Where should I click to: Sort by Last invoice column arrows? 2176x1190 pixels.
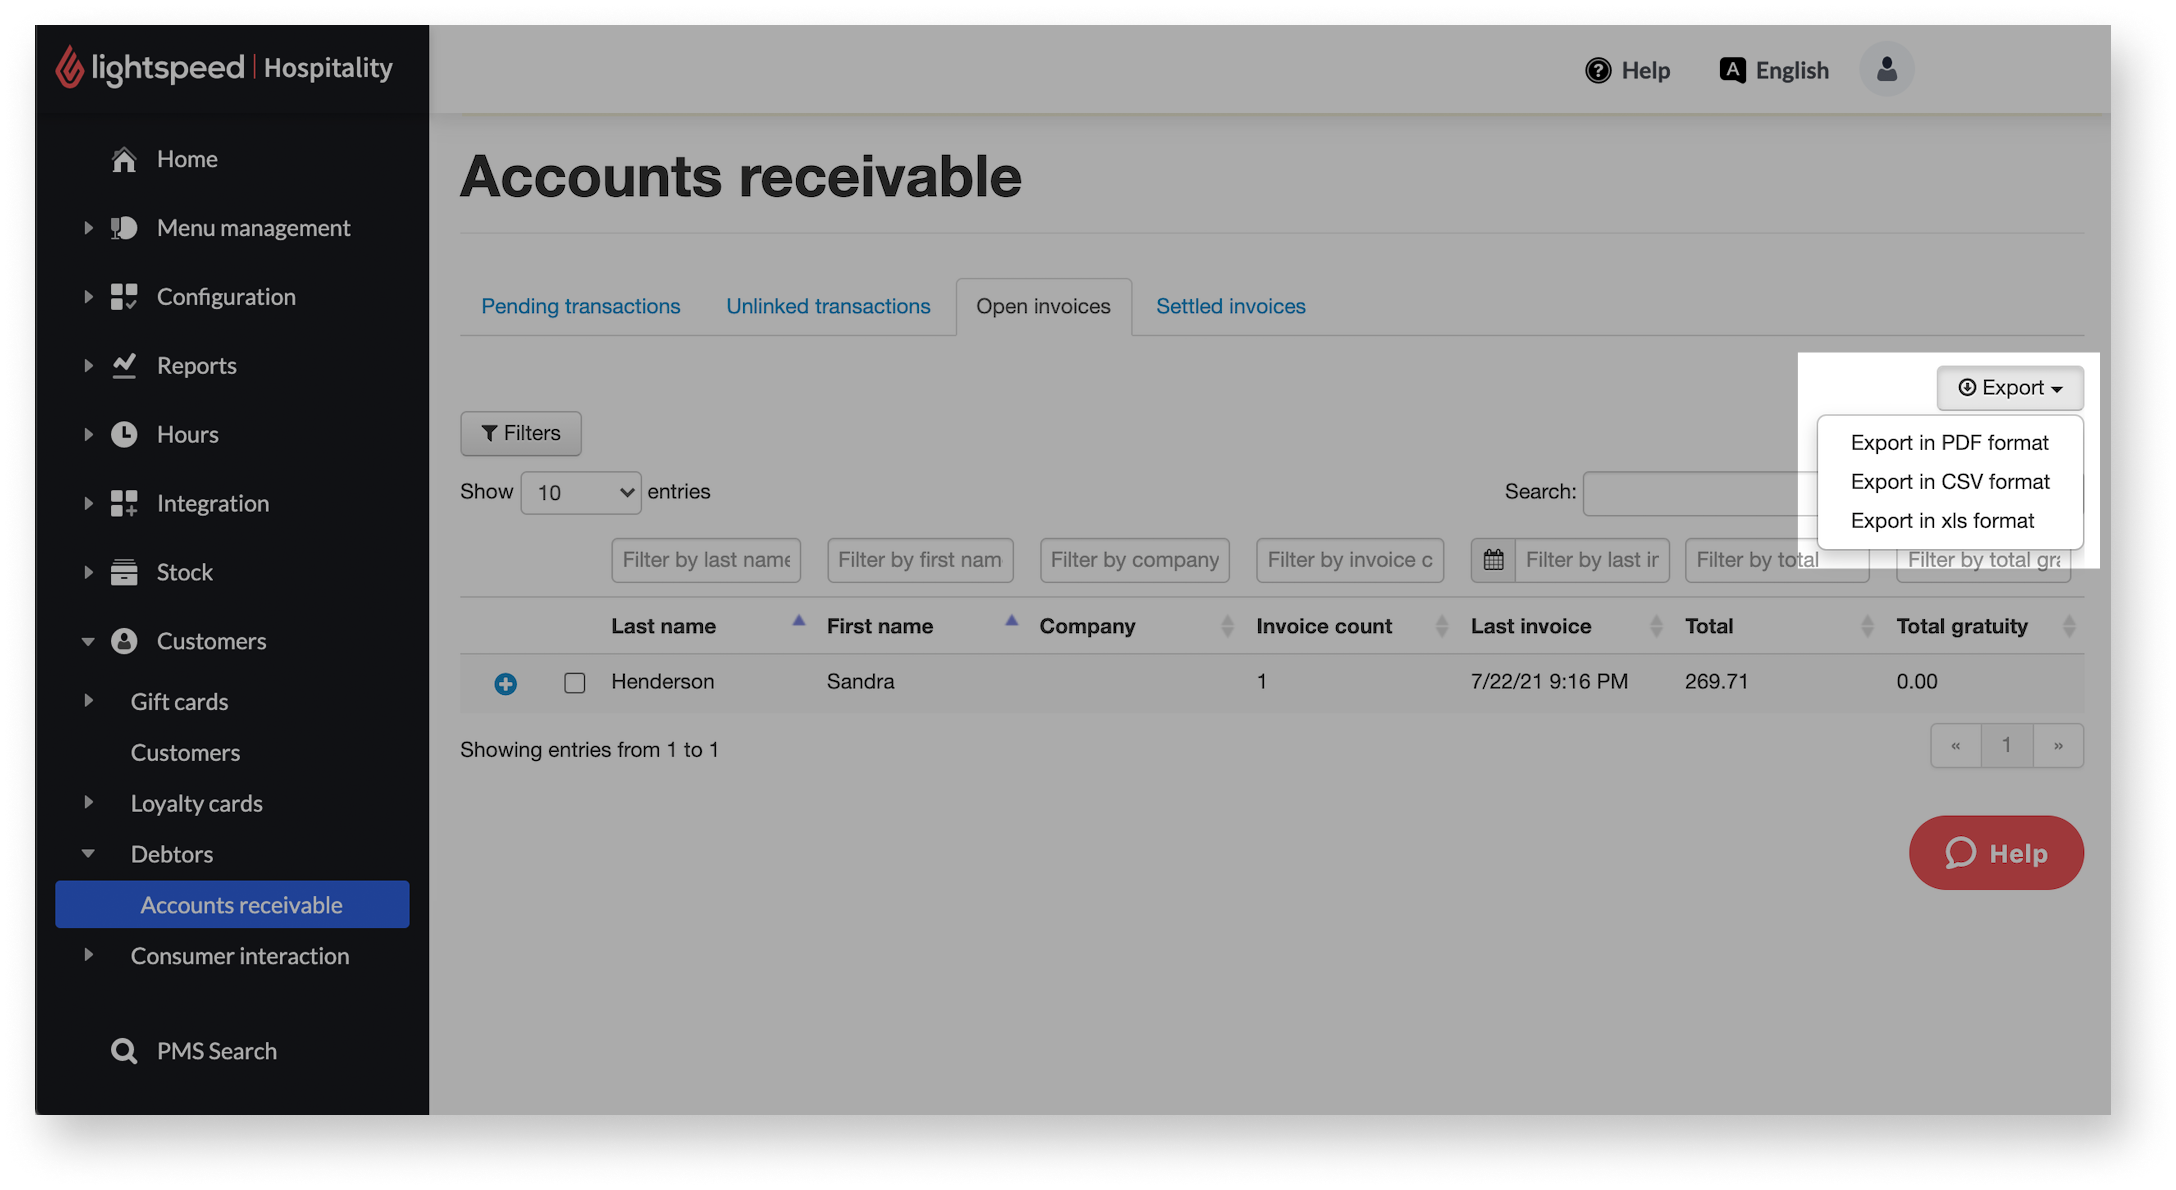point(1656,627)
